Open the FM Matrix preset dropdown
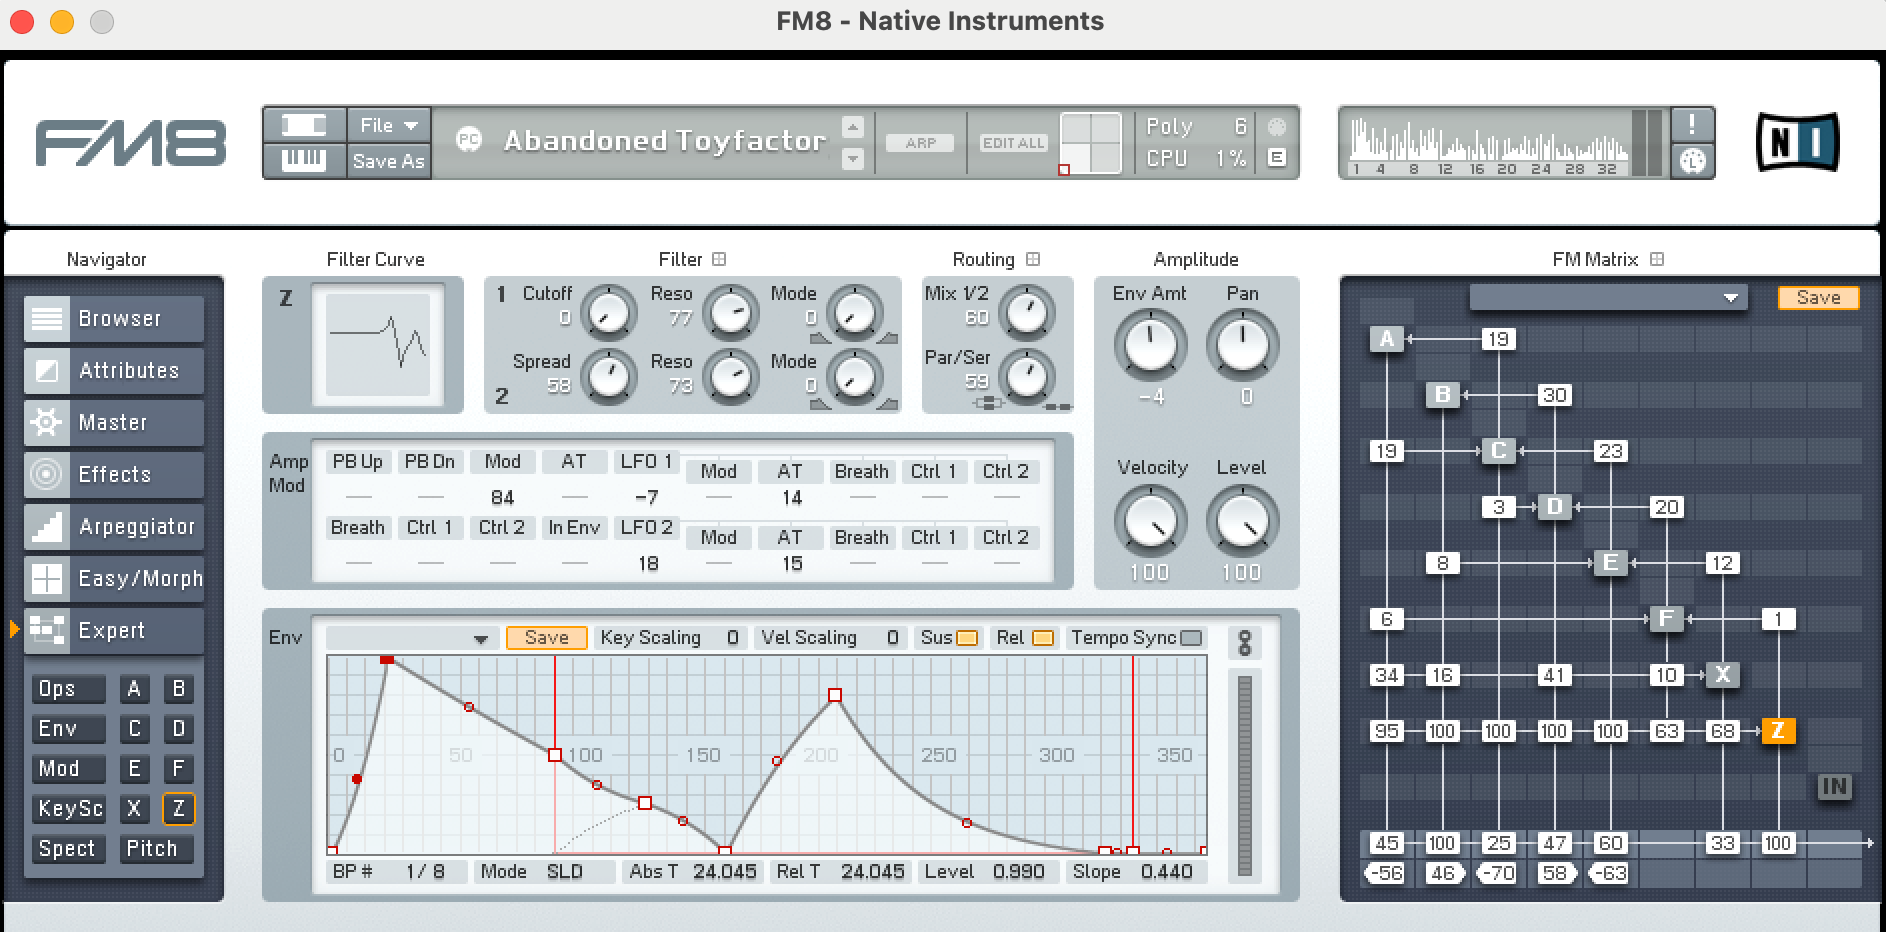The image size is (1886, 932). 1608,297
